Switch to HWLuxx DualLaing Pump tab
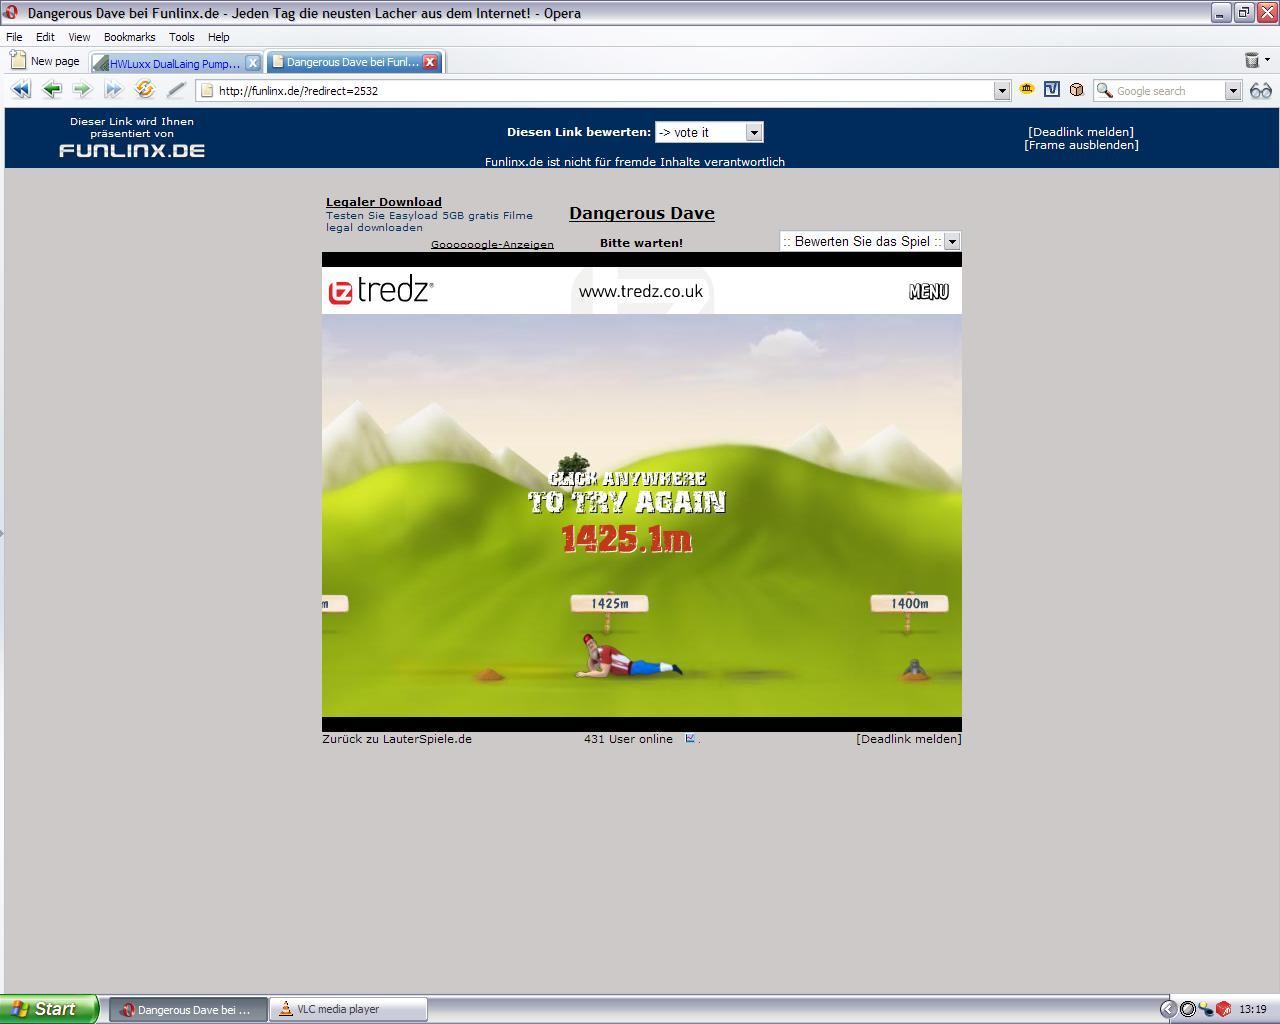Viewport: 1280px width, 1024px height. 175,62
